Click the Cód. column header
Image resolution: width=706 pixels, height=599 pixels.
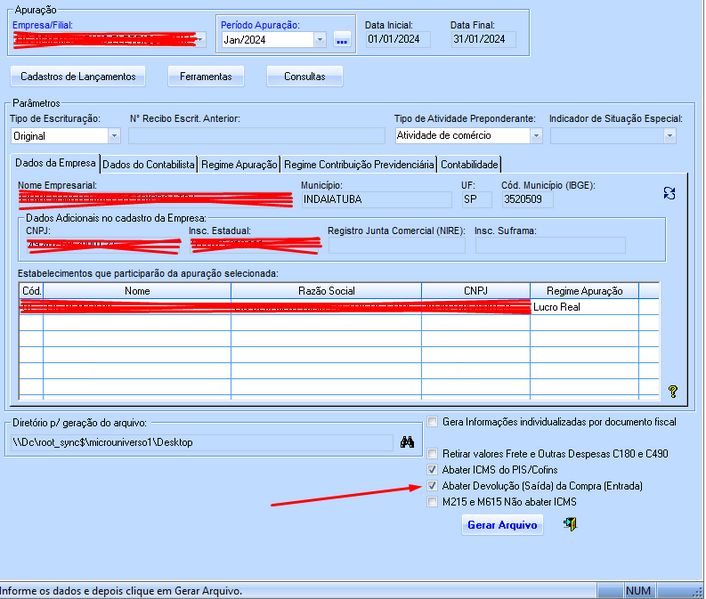32,291
